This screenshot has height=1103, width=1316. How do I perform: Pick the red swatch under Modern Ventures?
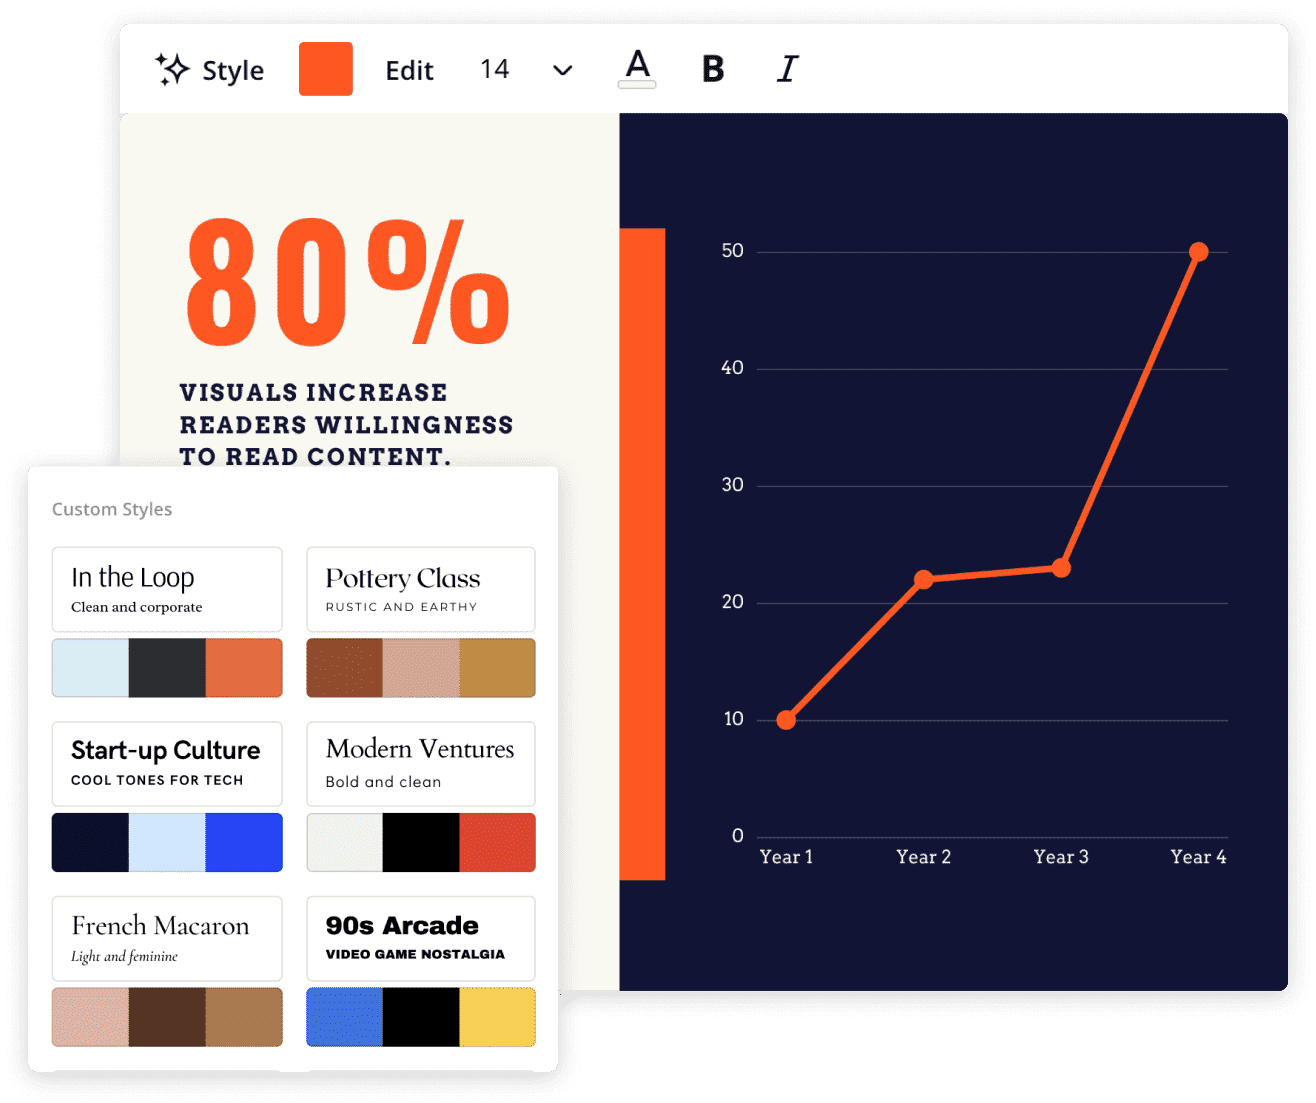tap(498, 842)
